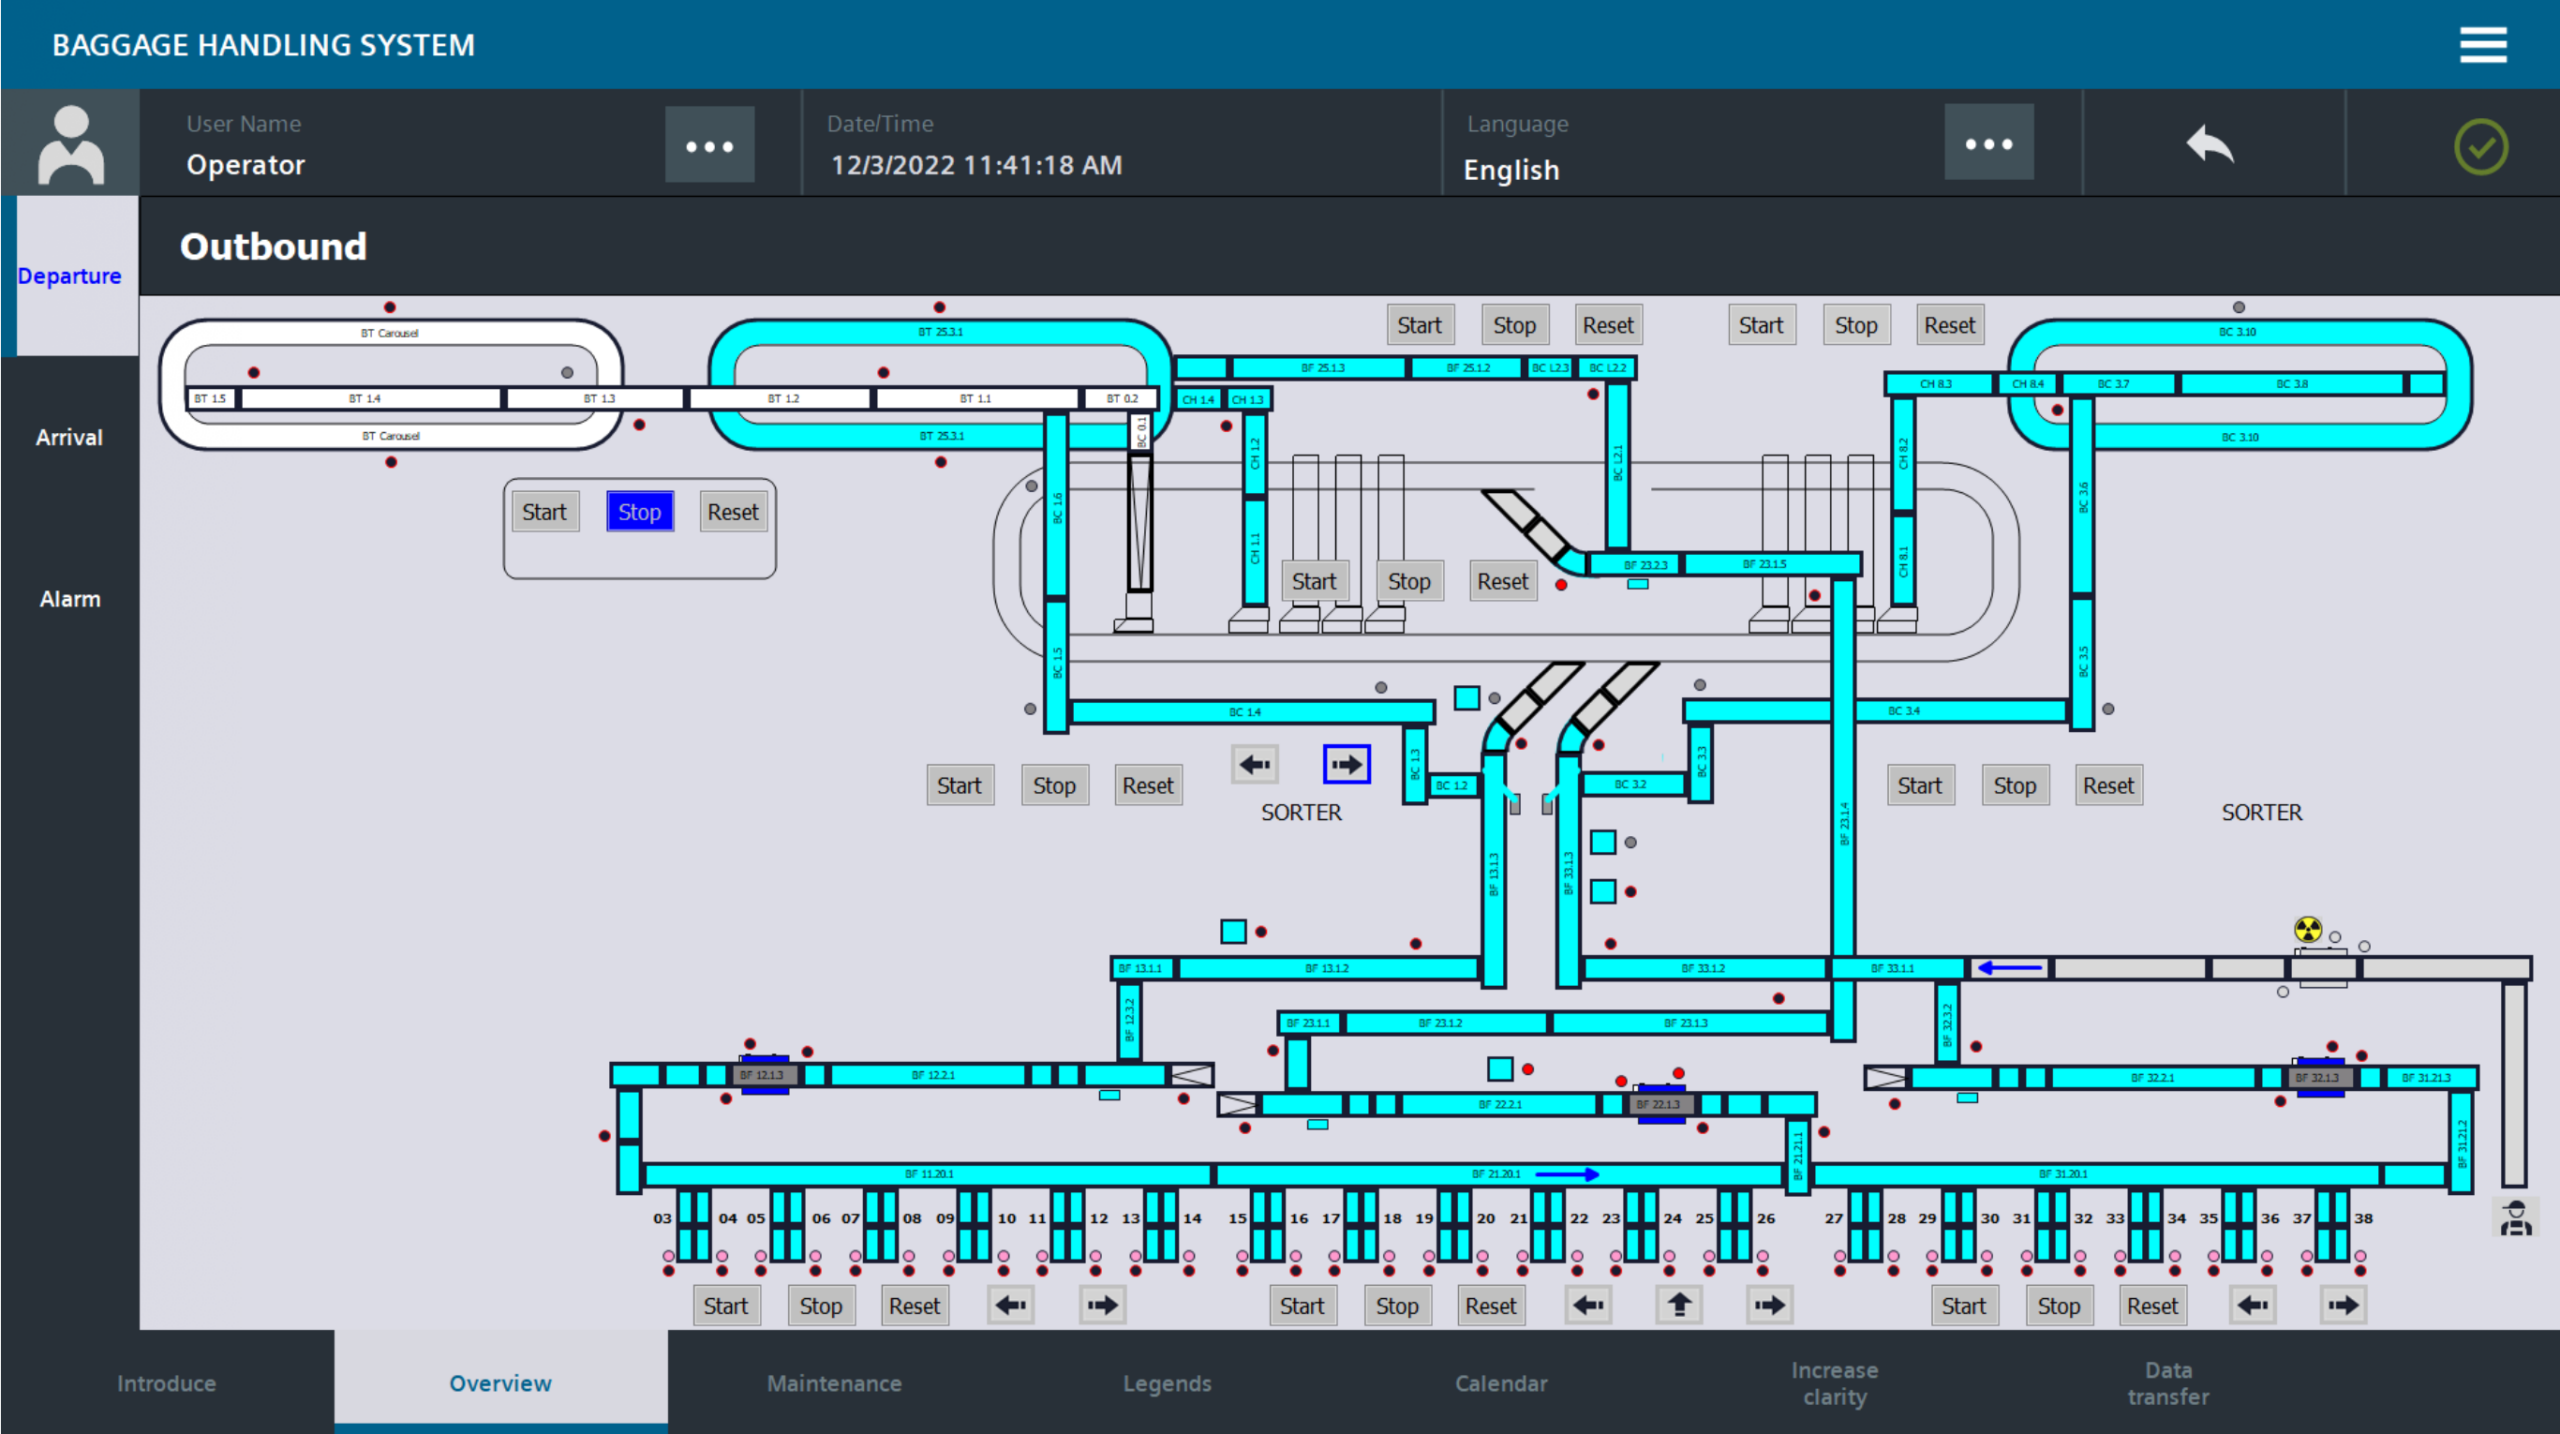This screenshot has width=2560, height=1434.
Task: Click Increase clarity bottom tab
Action: [1834, 1383]
